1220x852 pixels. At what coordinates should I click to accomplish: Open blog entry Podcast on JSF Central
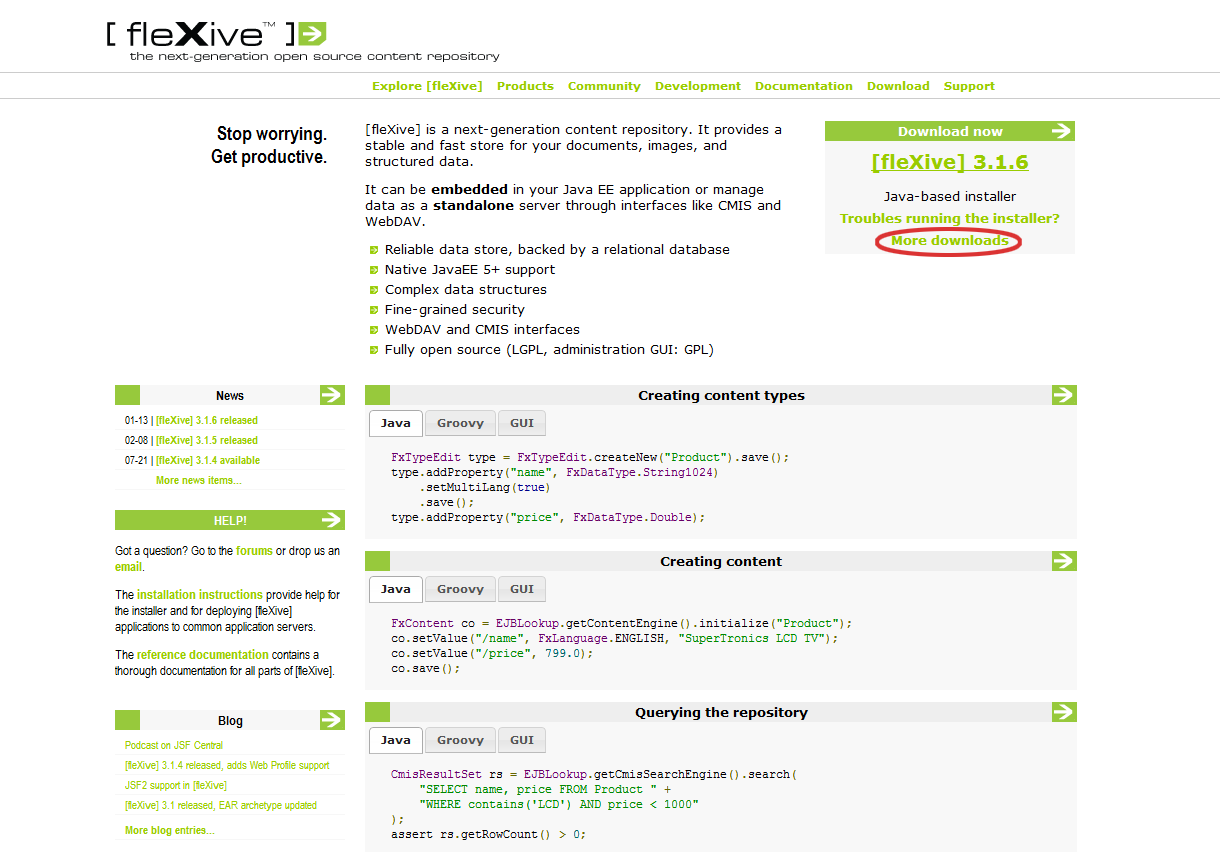click(x=174, y=746)
